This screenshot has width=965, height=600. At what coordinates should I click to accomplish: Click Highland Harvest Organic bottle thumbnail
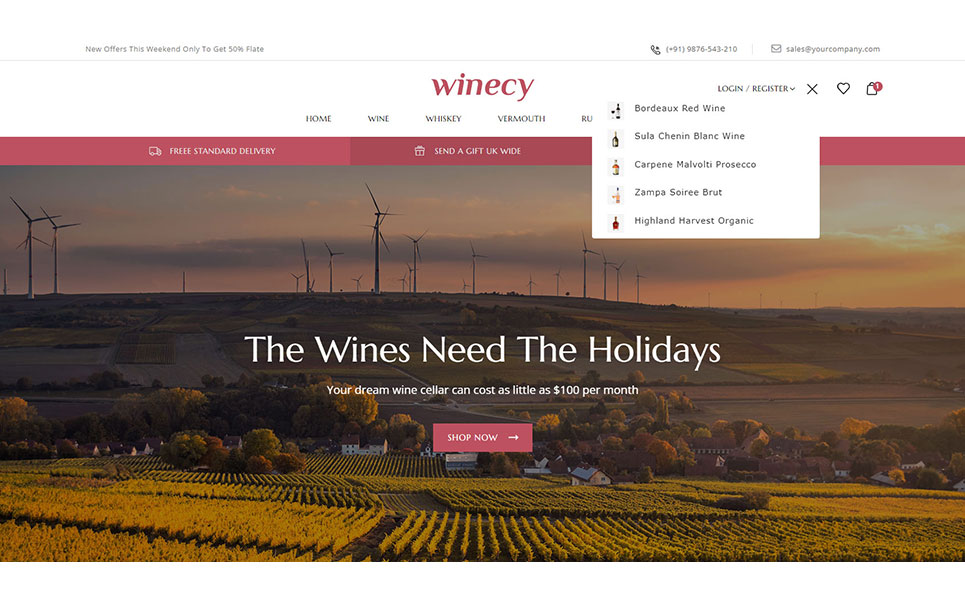click(615, 223)
